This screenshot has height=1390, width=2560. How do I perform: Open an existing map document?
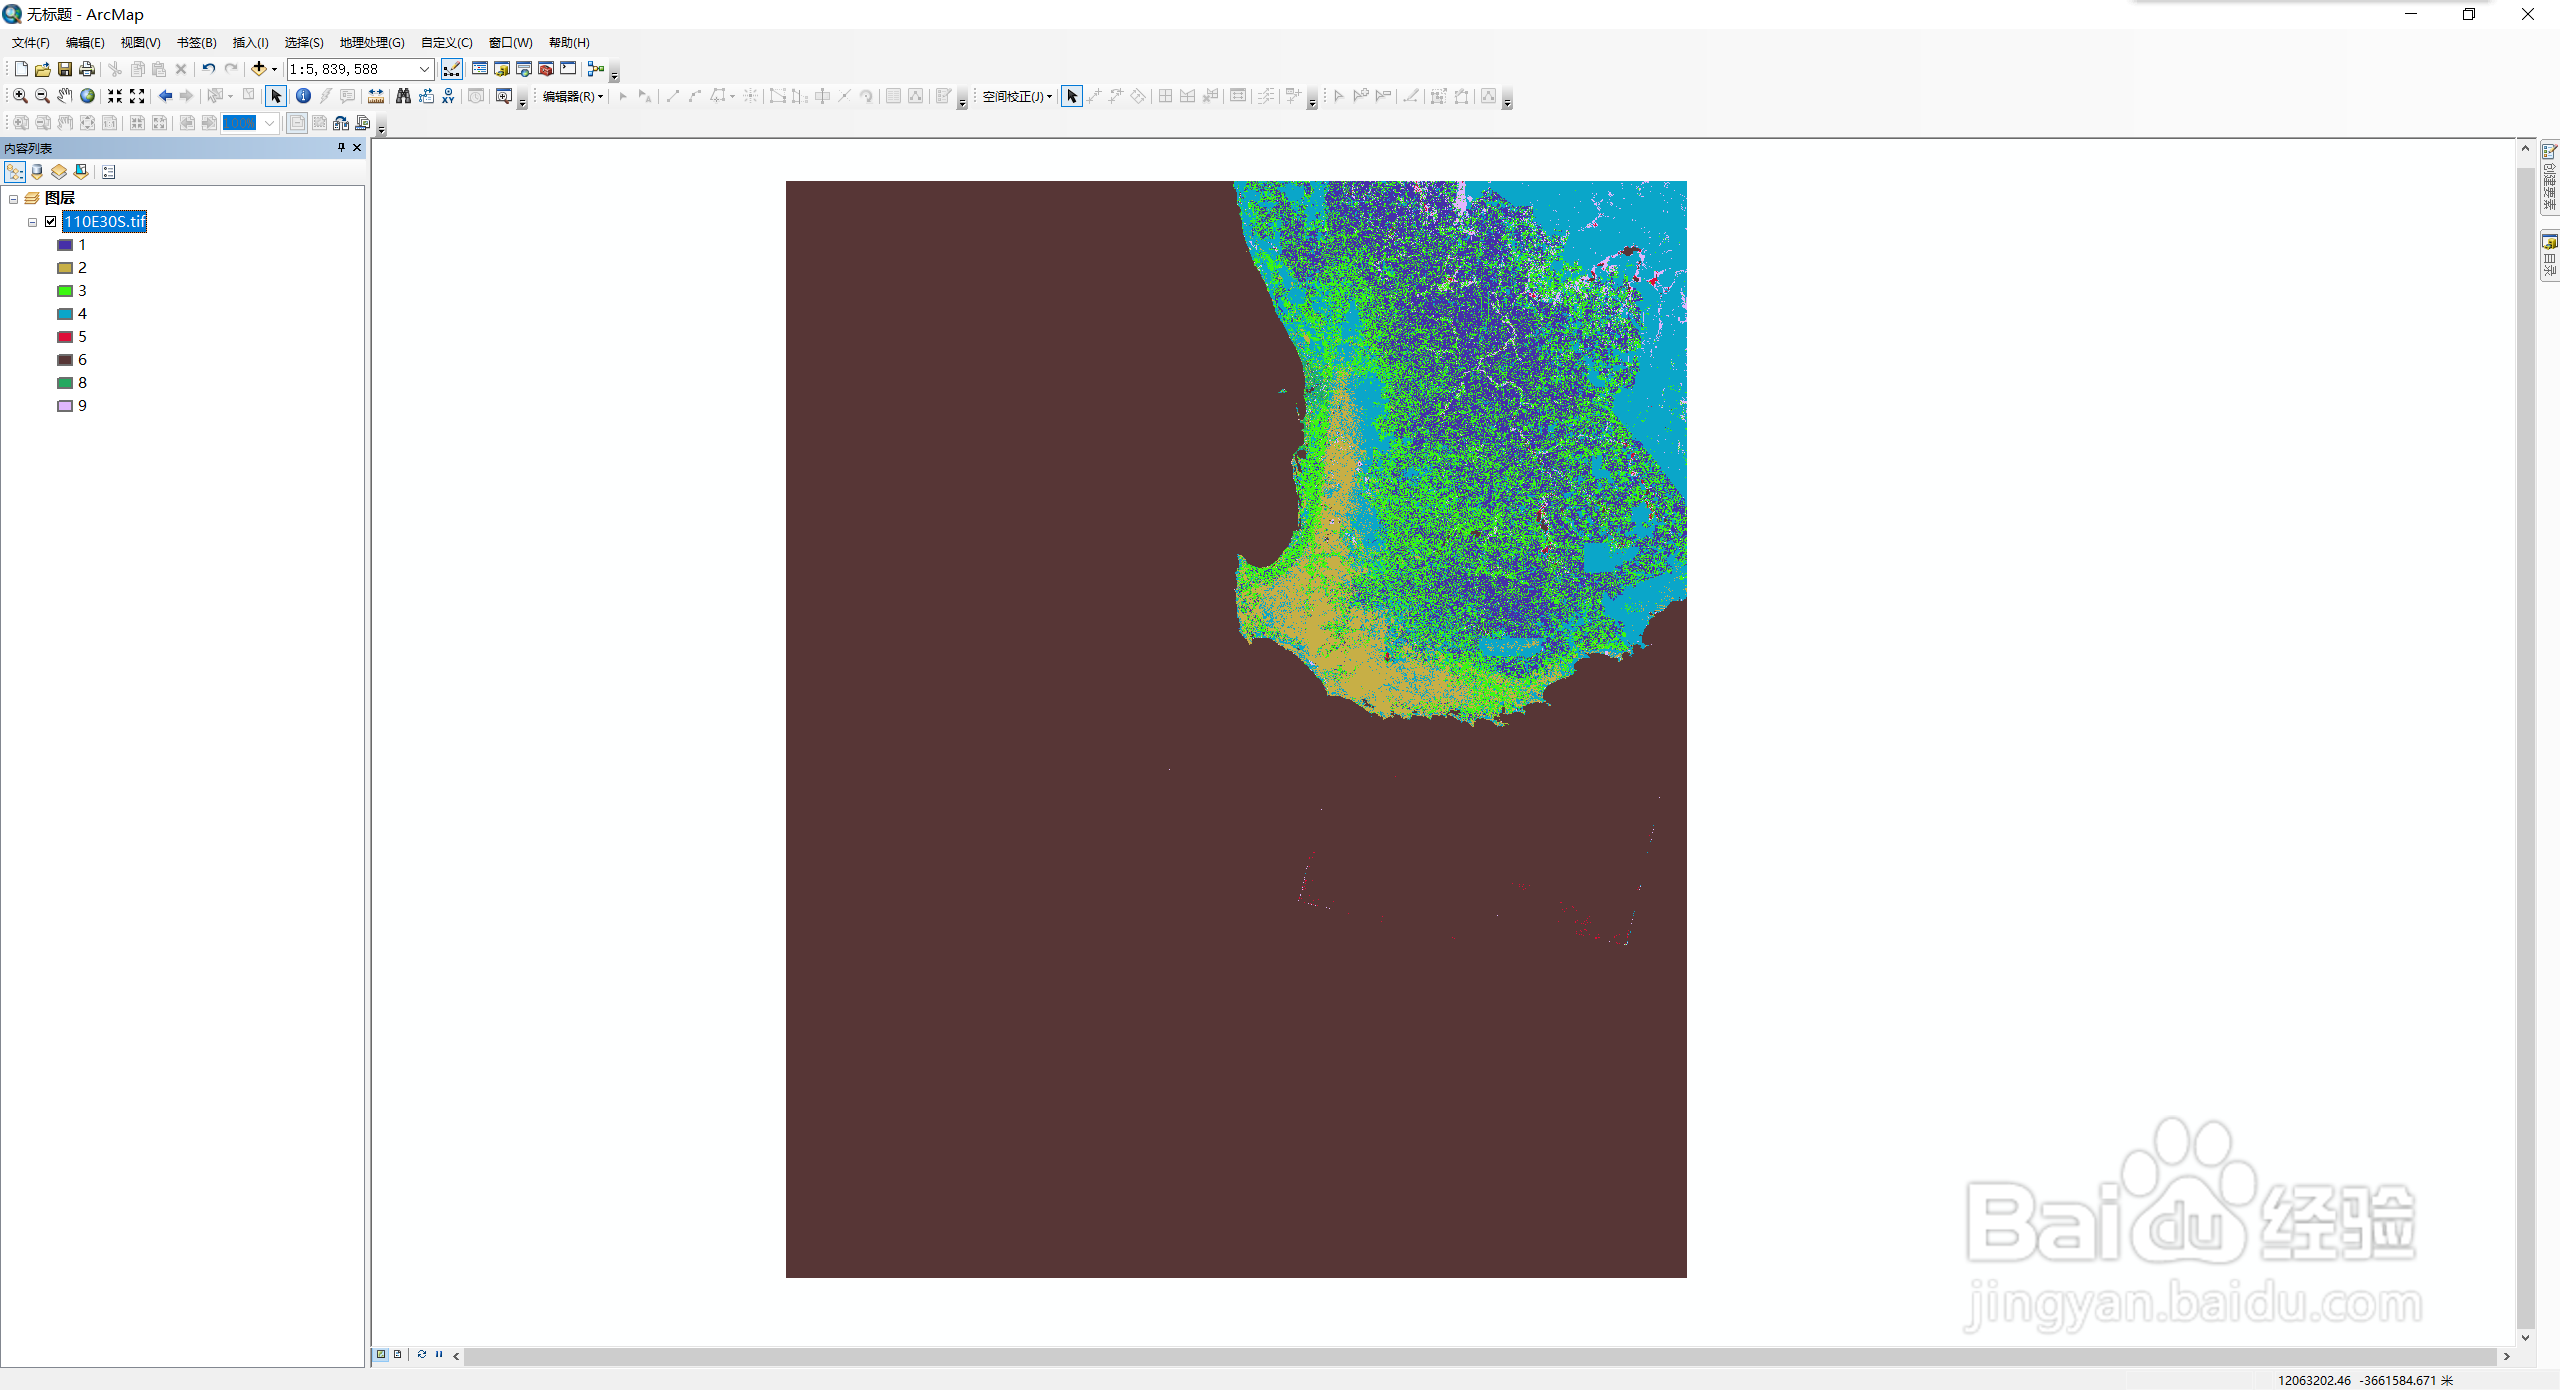[x=42, y=69]
